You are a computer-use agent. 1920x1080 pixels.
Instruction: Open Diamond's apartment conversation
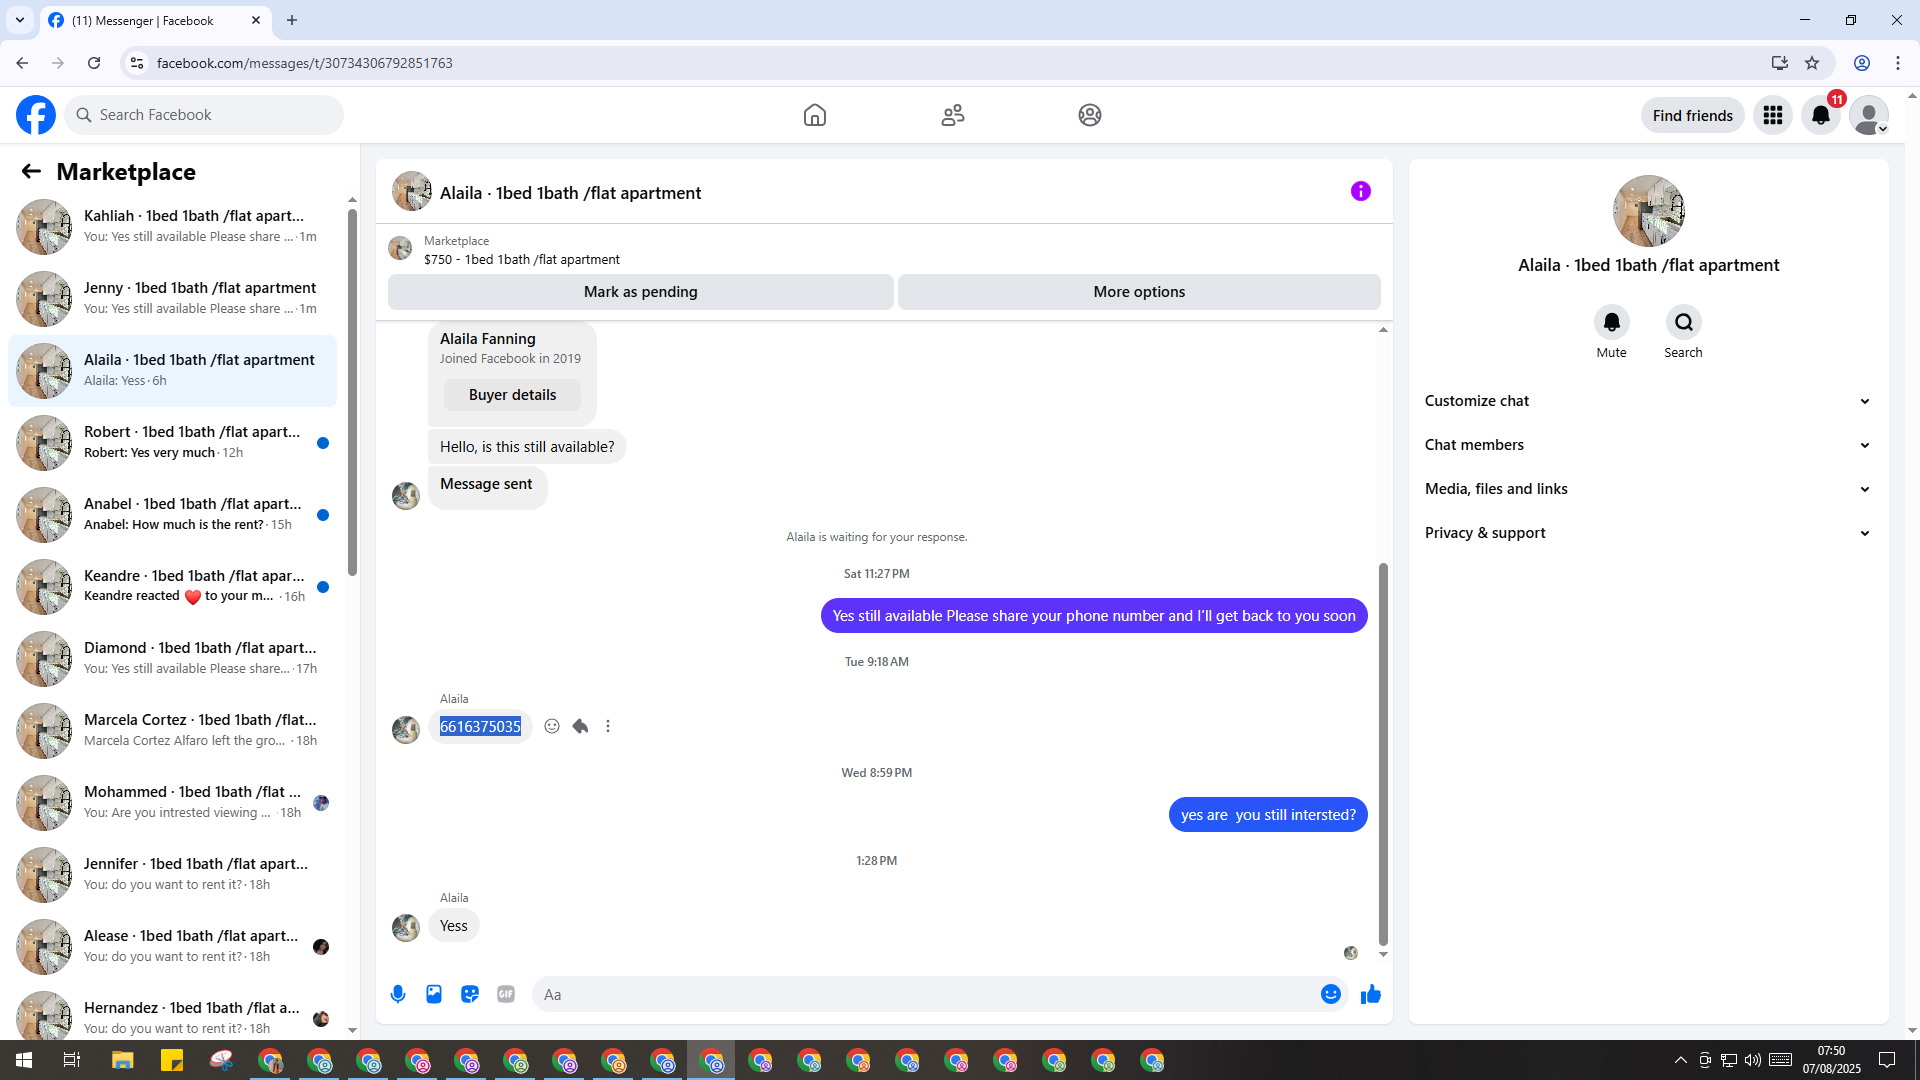tap(172, 659)
